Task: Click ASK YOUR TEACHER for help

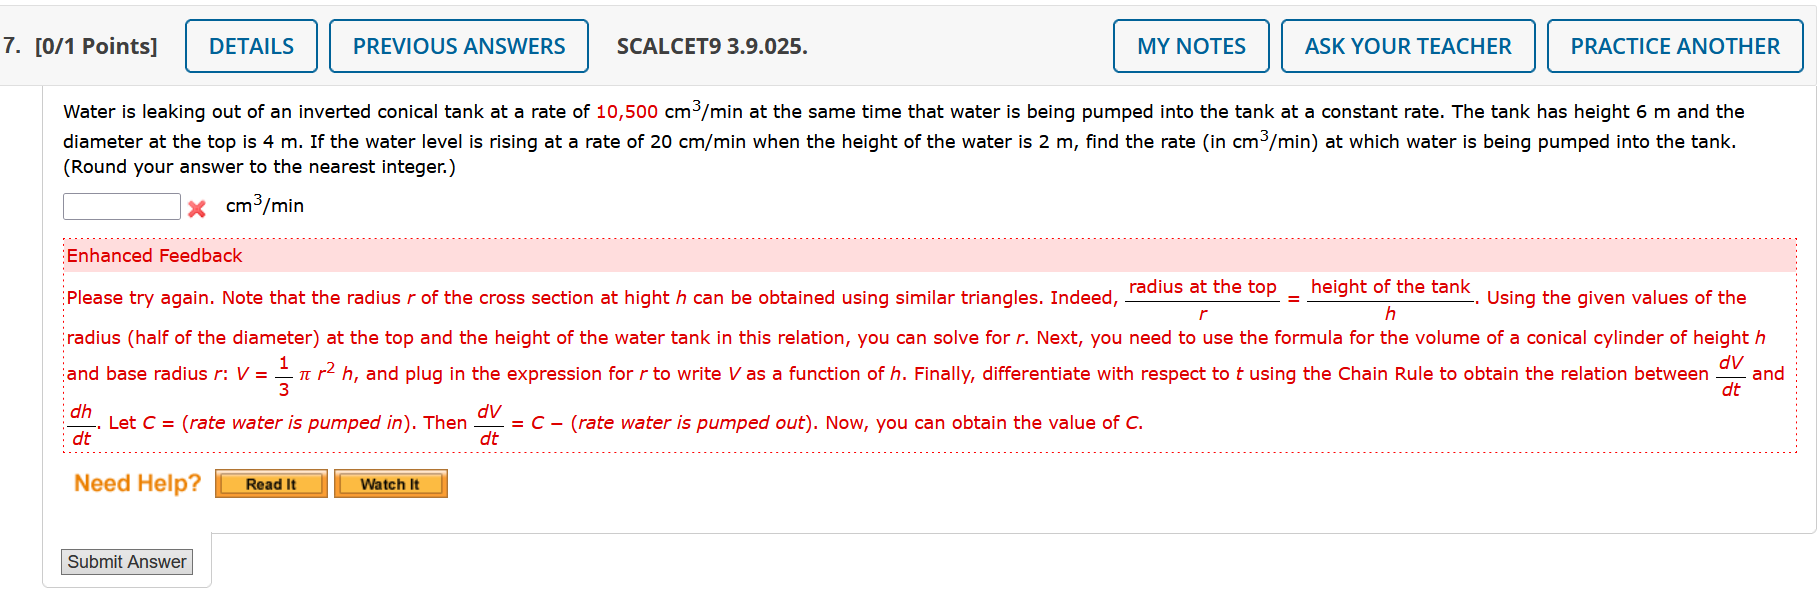Action: (x=1407, y=45)
